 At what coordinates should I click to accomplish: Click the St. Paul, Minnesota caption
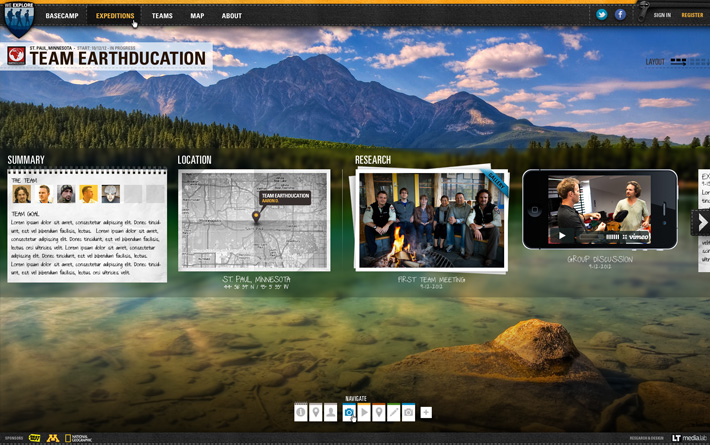pyautogui.click(x=256, y=279)
